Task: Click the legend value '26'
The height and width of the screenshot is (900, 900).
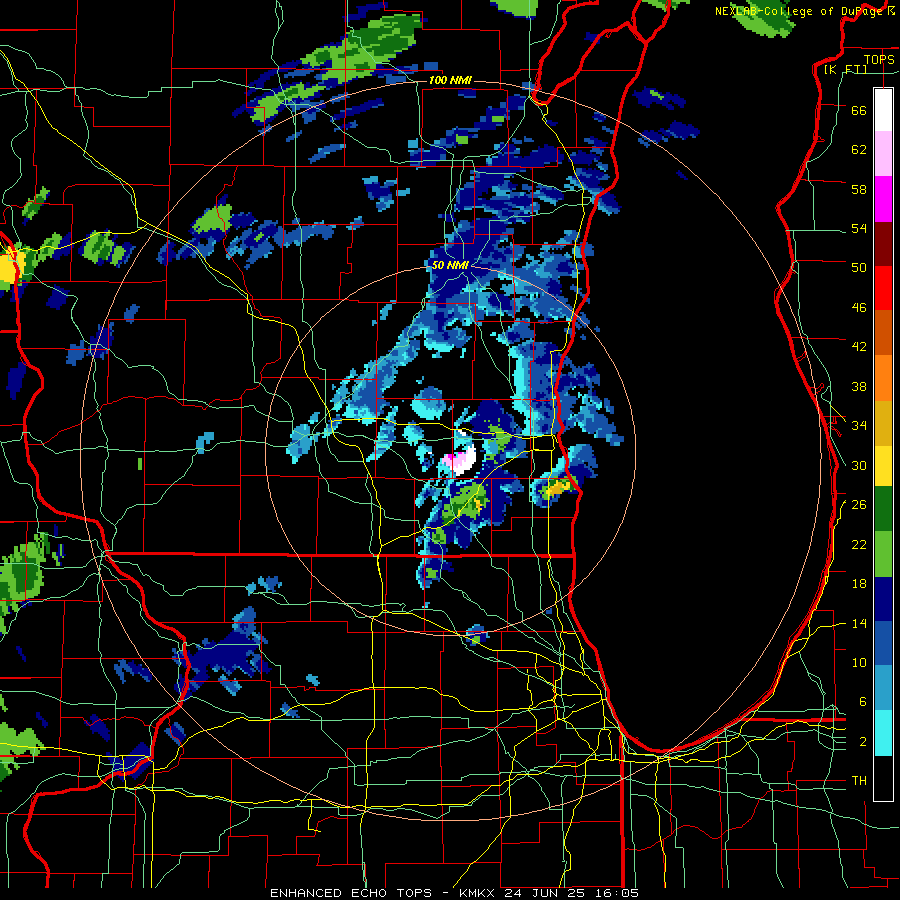Action: [x=859, y=505]
